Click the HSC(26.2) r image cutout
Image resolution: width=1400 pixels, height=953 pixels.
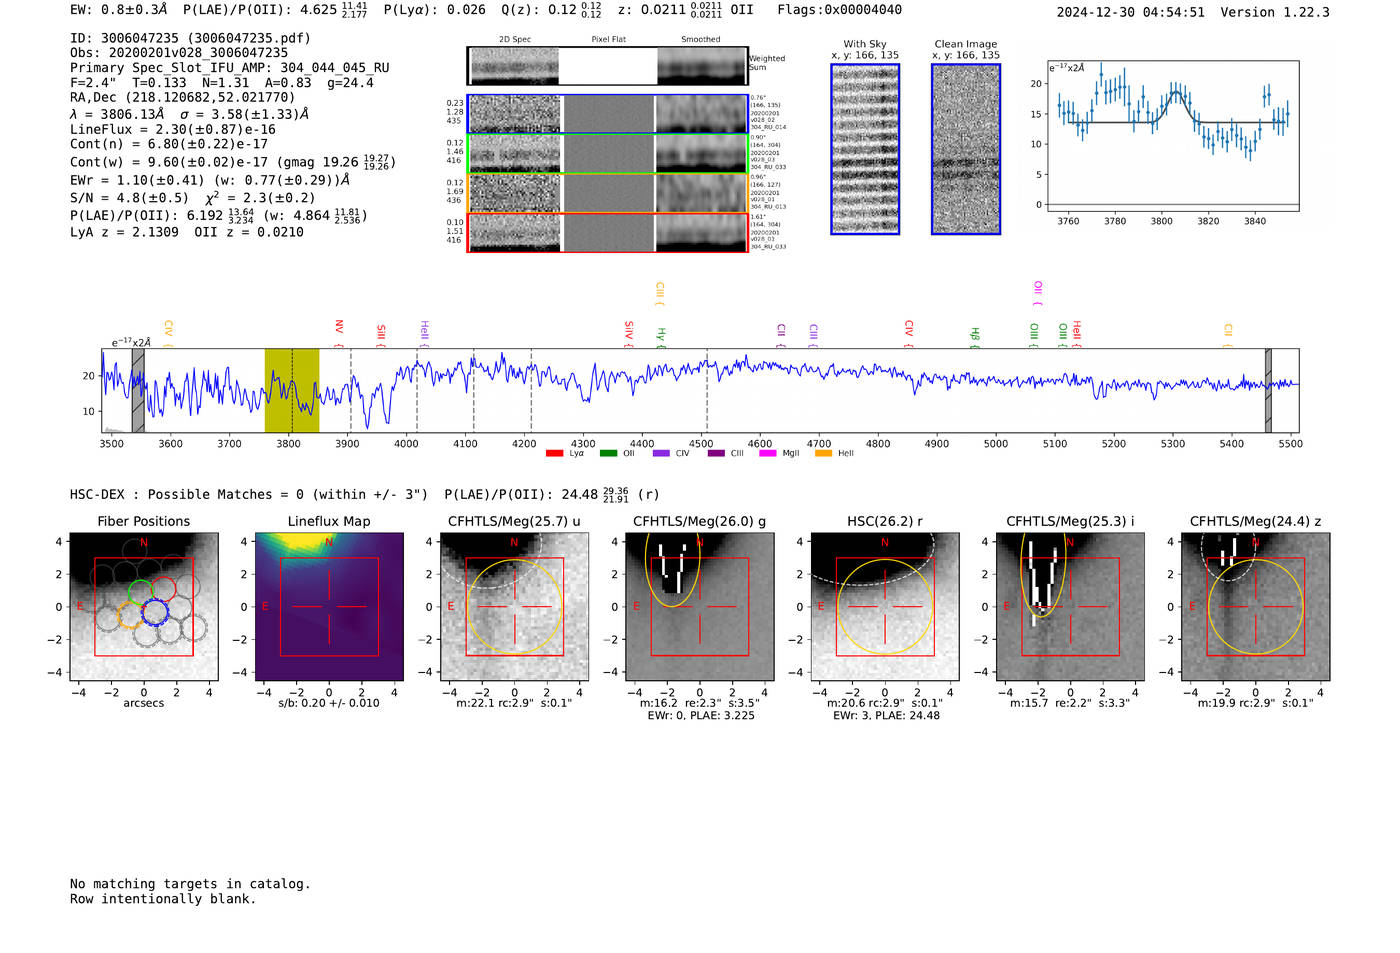pos(885,606)
